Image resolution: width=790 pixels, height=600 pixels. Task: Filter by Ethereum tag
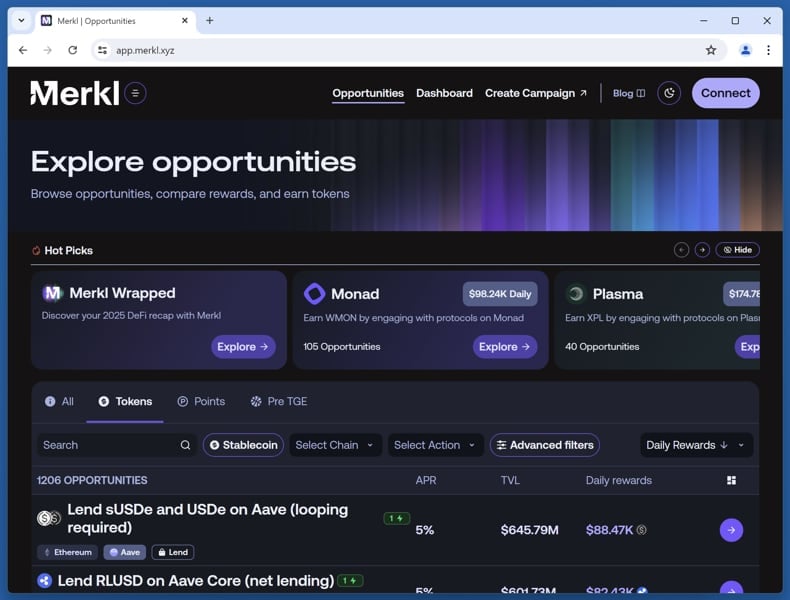[x=68, y=552]
